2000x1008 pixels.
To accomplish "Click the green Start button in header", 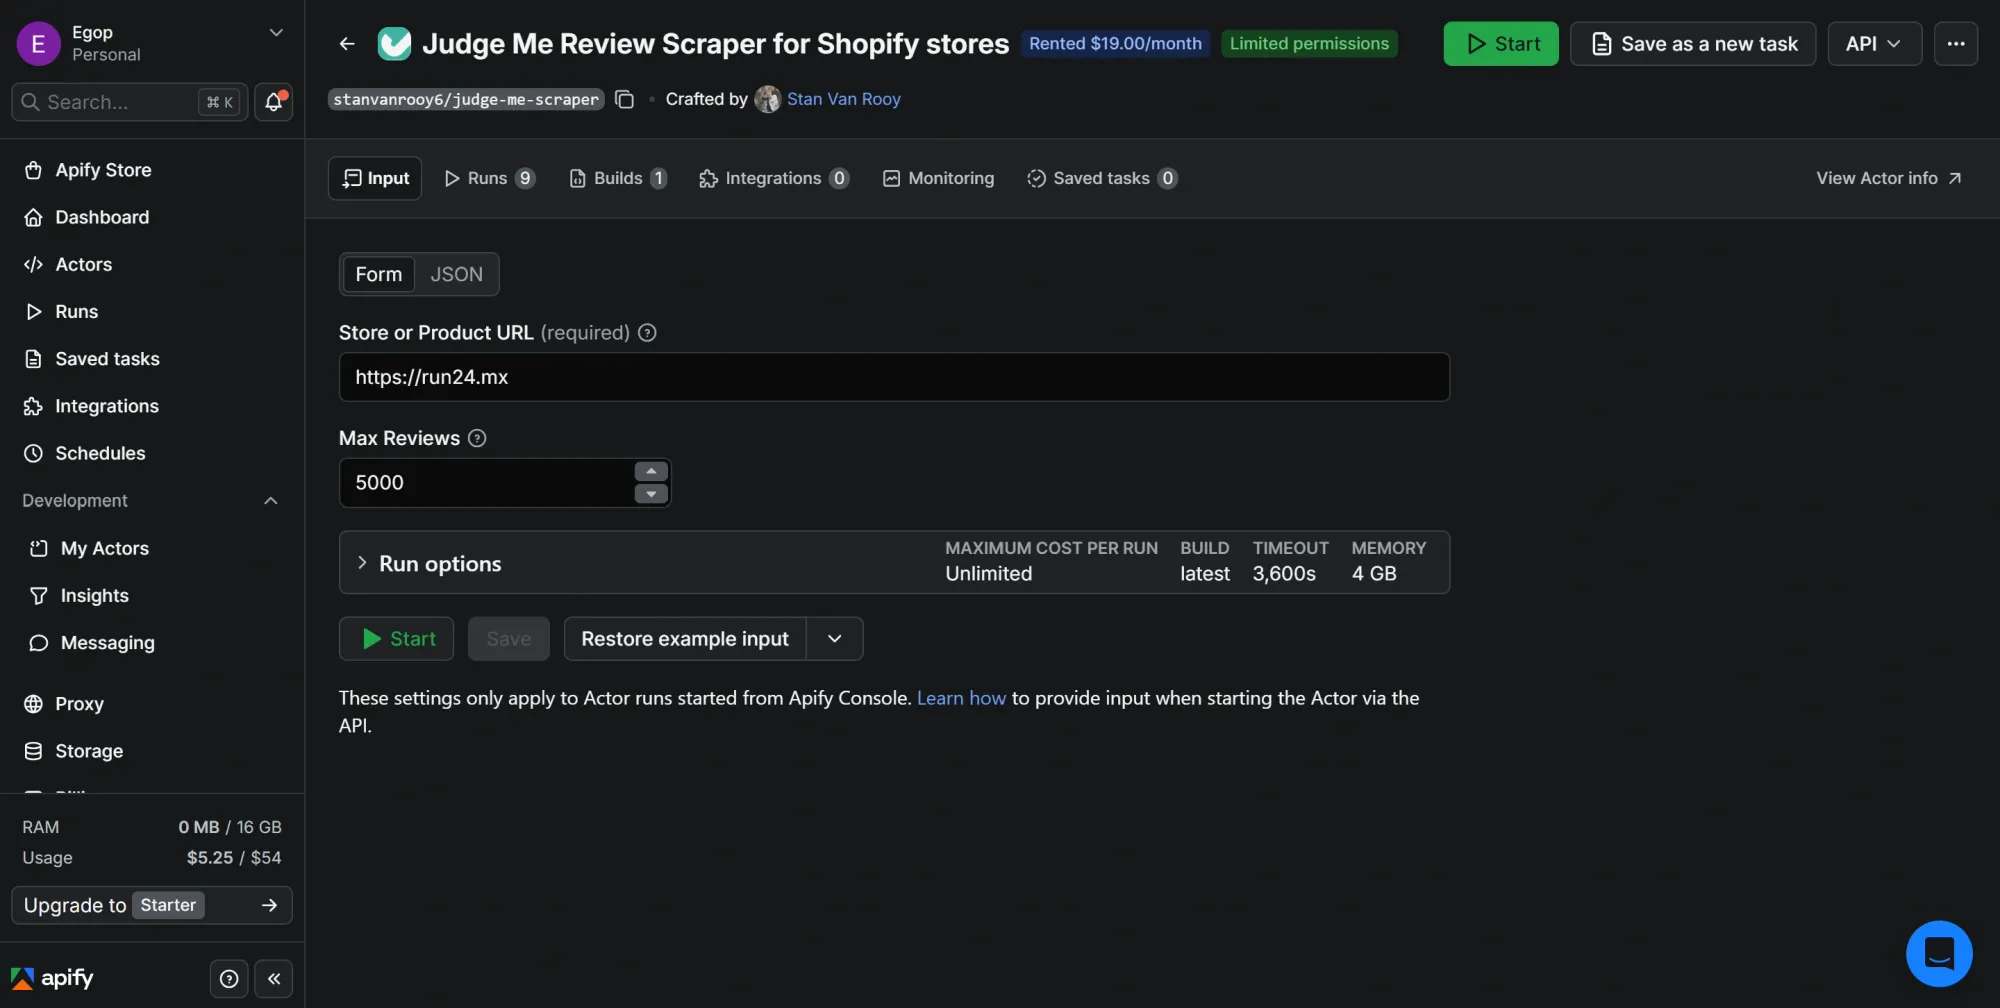I will coord(1501,44).
